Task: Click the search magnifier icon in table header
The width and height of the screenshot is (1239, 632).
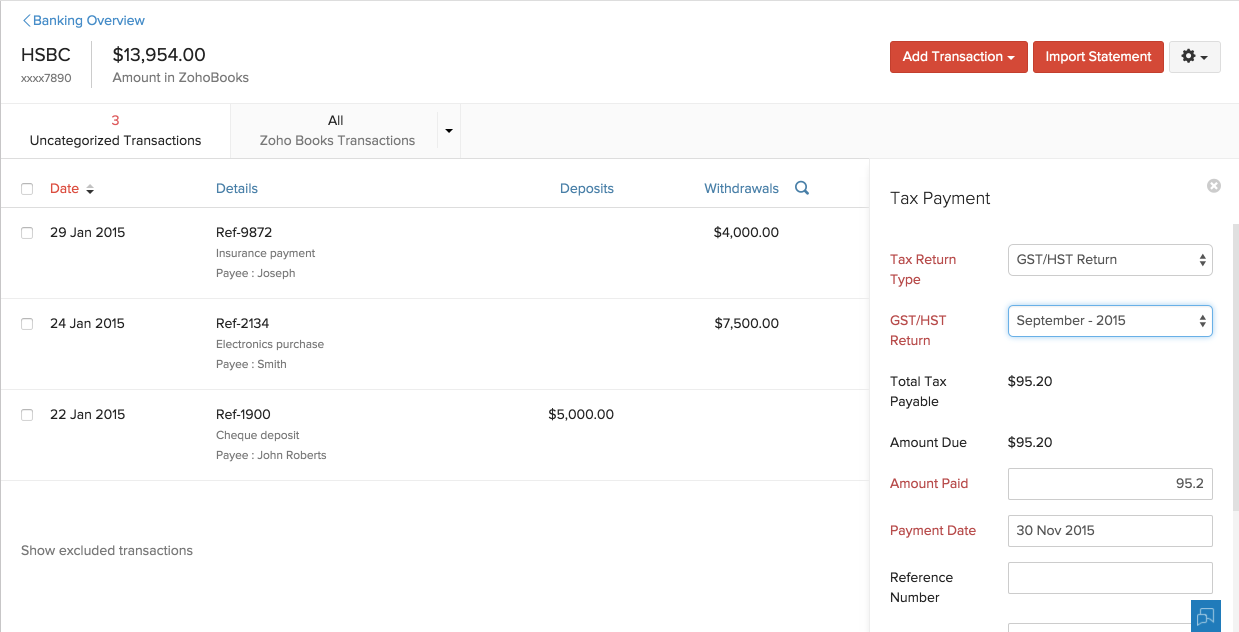Action: tap(801, 188)
